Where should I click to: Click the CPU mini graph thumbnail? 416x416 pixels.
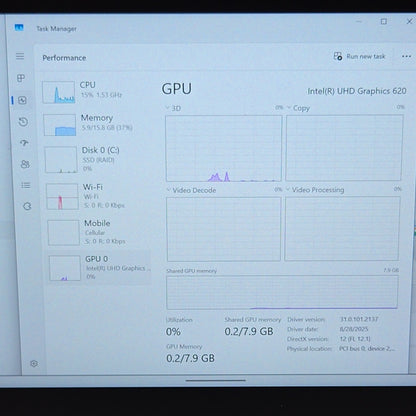point(58,92)
